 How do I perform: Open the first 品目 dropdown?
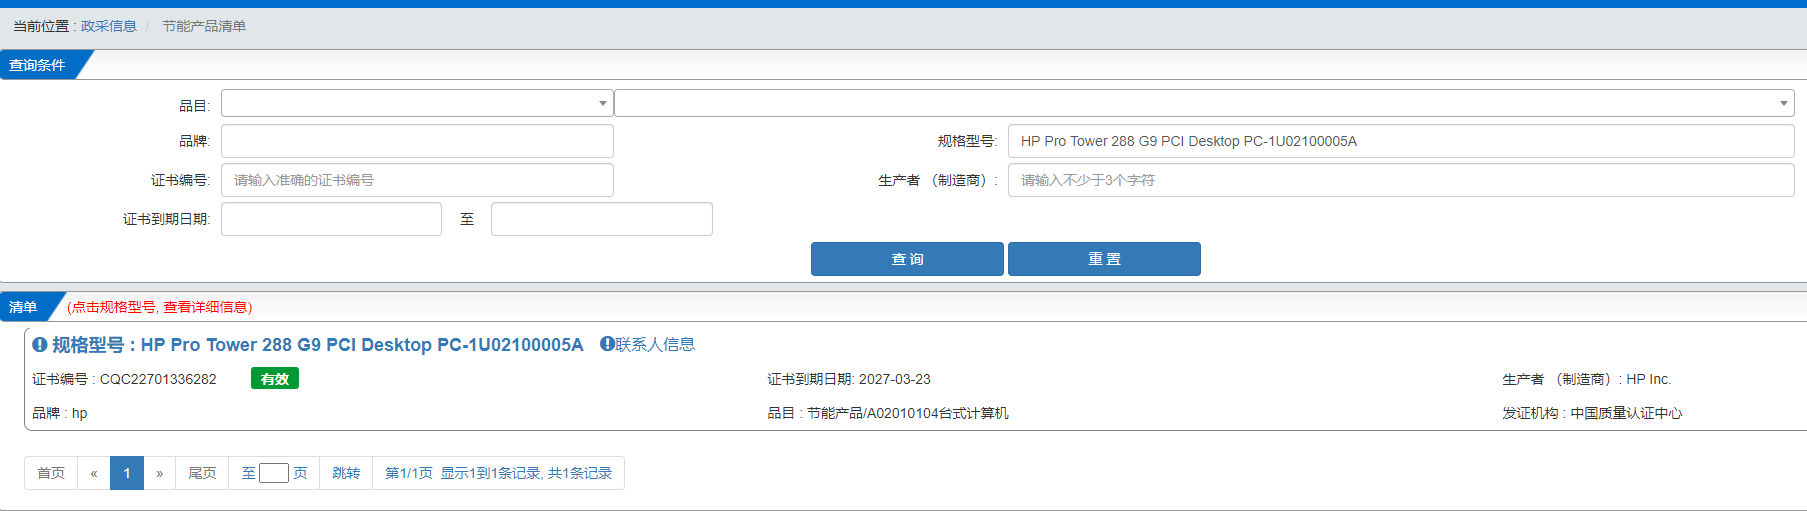coord(417,103)
